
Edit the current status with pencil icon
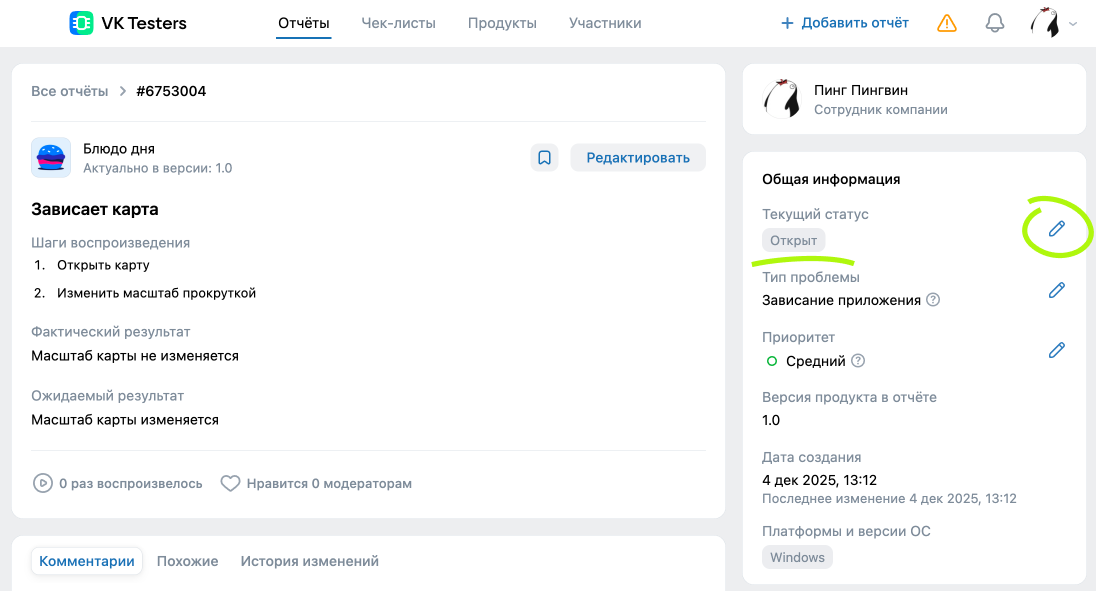pyautogui.click(x=1057, y=228)
